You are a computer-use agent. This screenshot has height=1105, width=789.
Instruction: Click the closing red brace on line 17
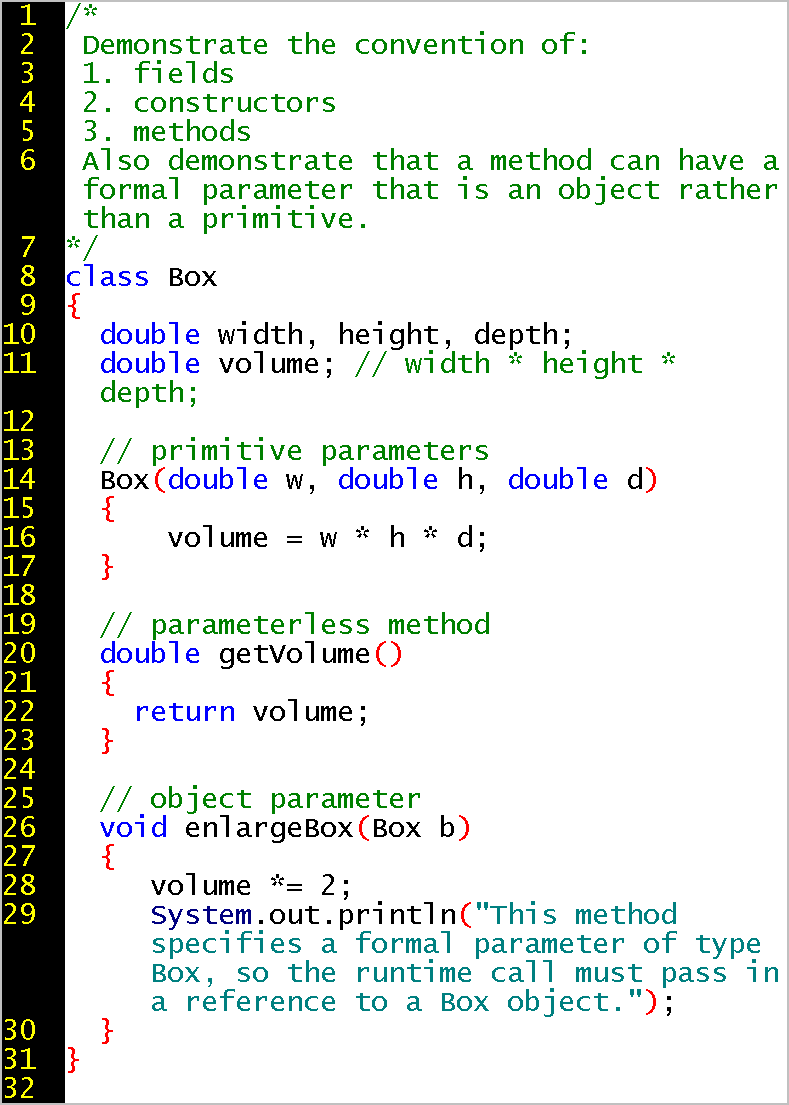(107, 567)
